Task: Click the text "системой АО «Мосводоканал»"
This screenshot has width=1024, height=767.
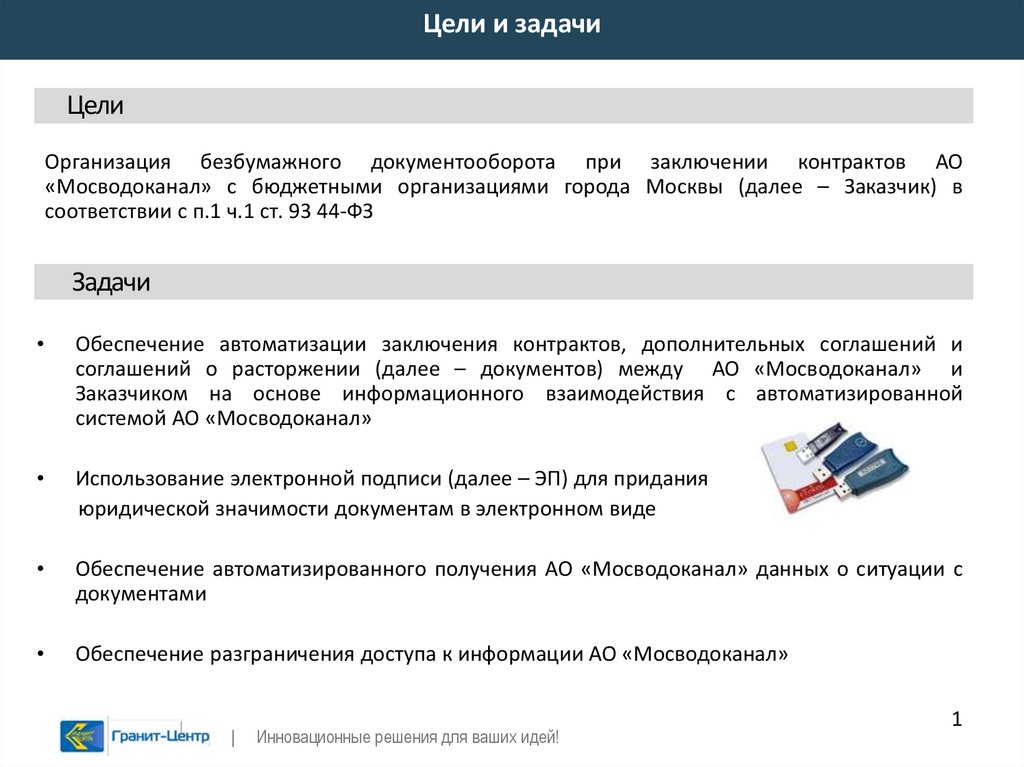Action: pos(223,418)
